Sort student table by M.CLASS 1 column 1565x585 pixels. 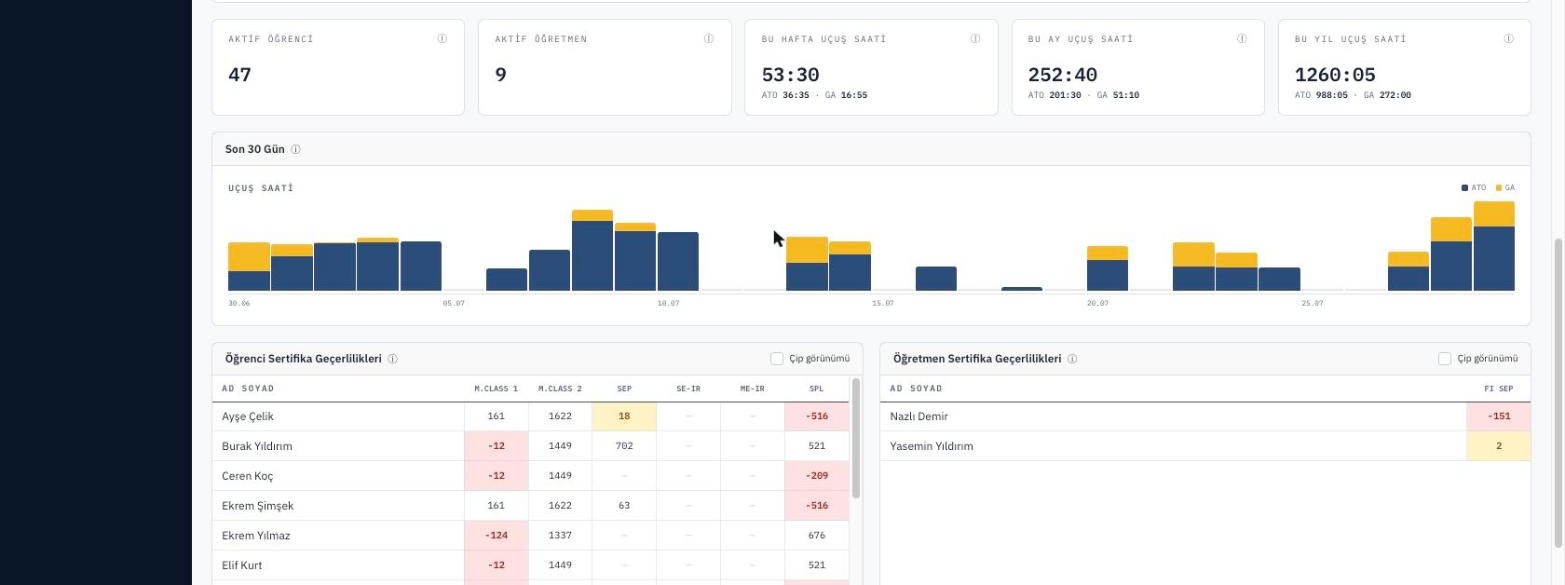coord(496,389)
